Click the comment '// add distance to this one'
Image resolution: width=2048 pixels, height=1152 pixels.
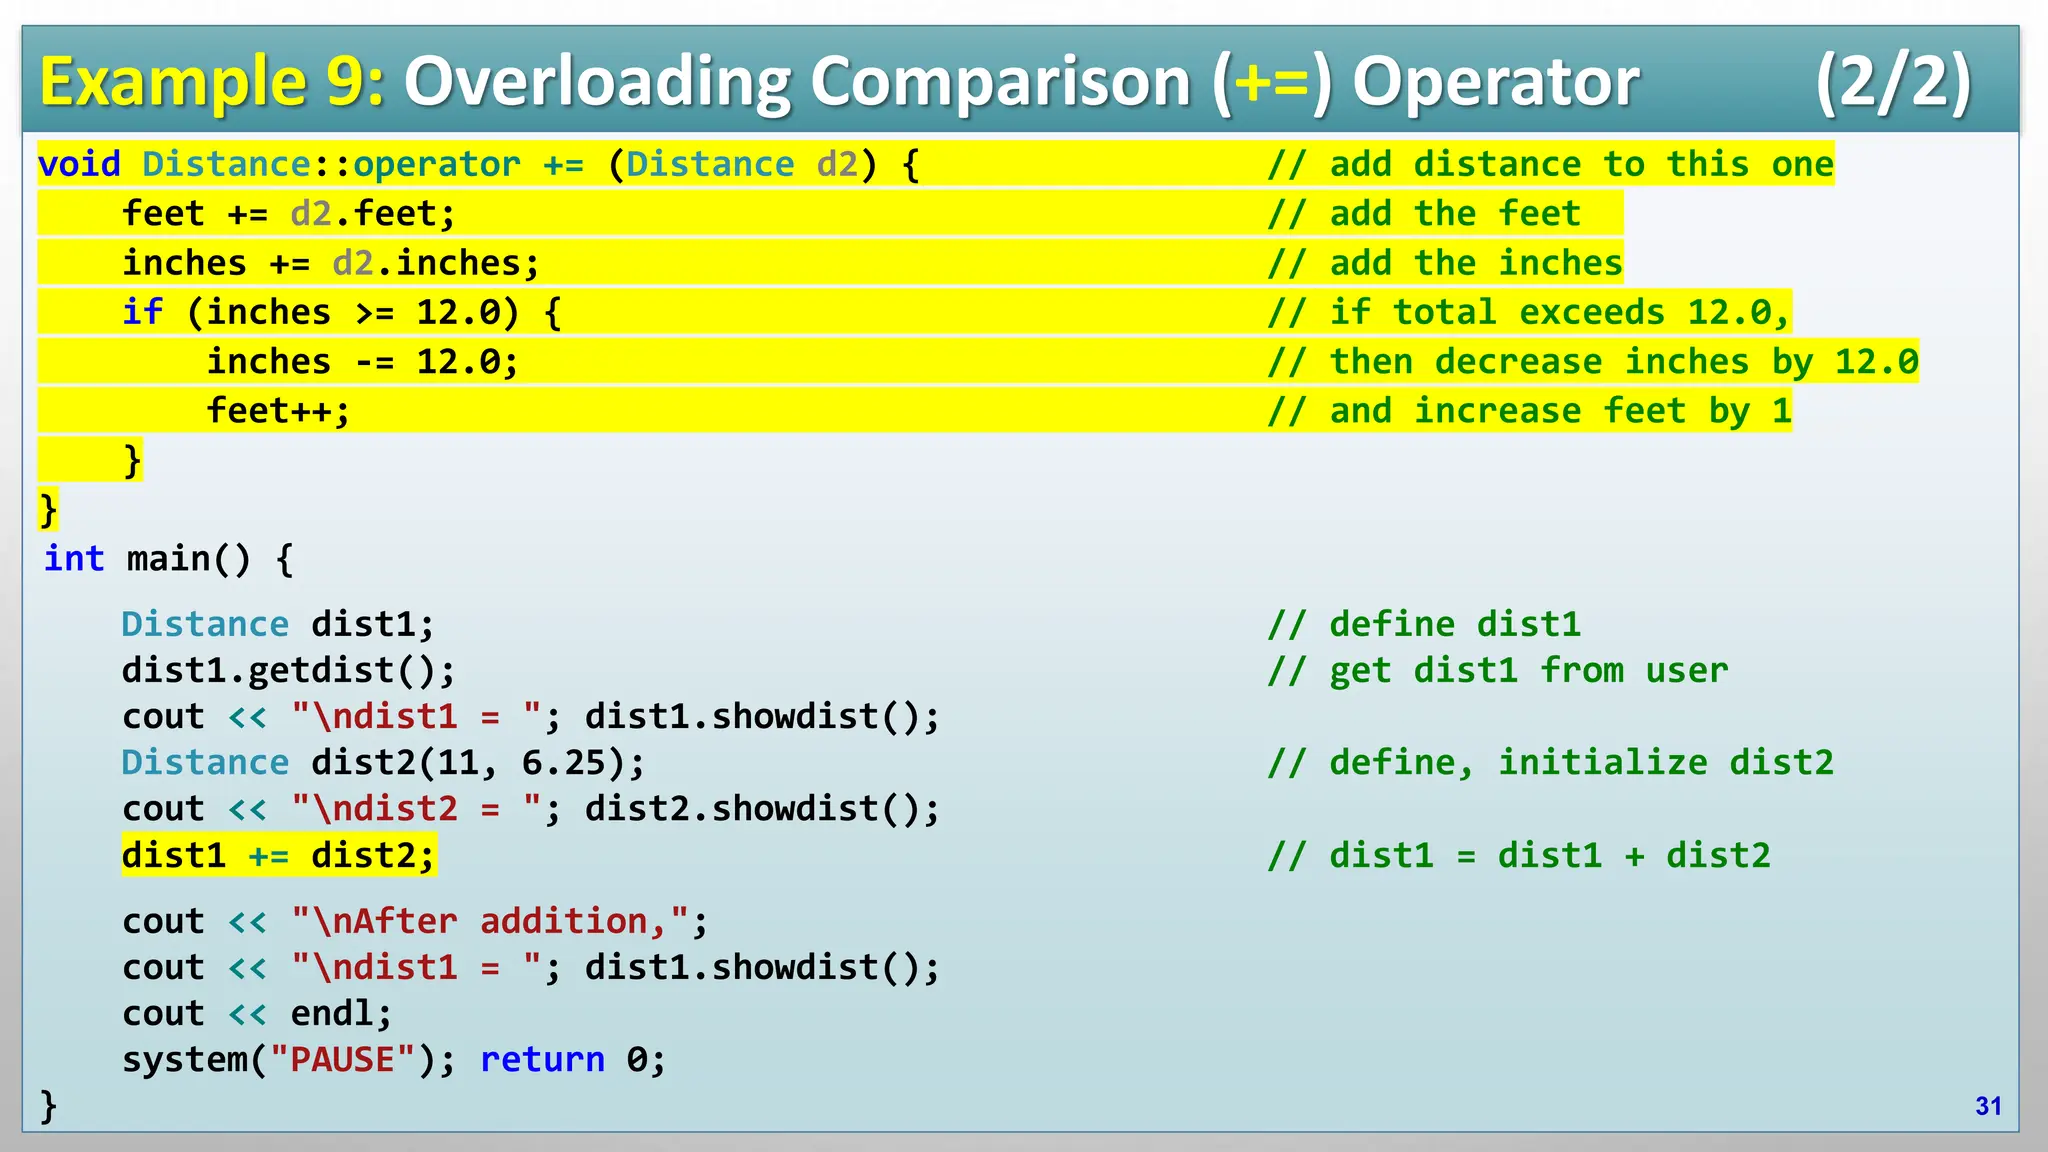tap(1550, 164)
